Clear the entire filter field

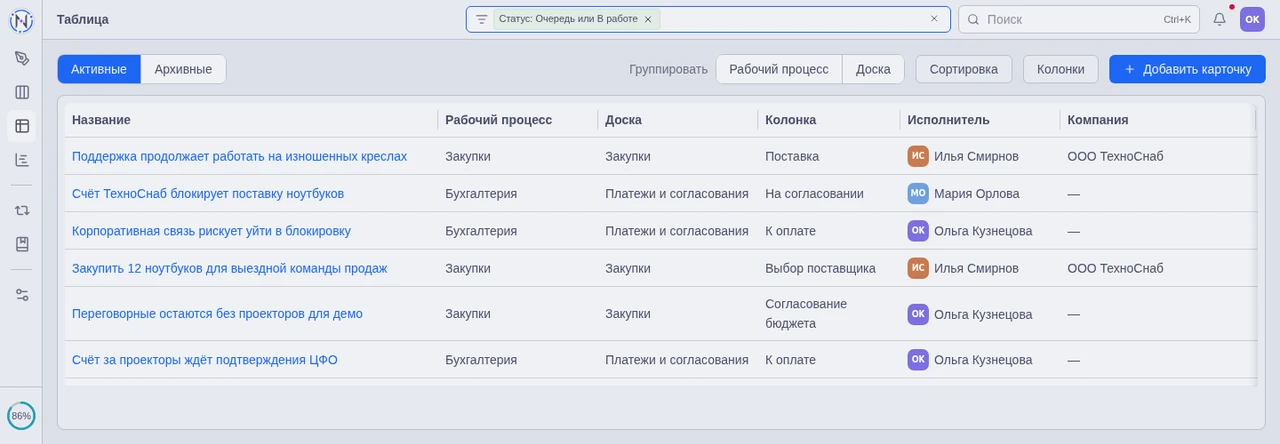[x=934, y=19]
